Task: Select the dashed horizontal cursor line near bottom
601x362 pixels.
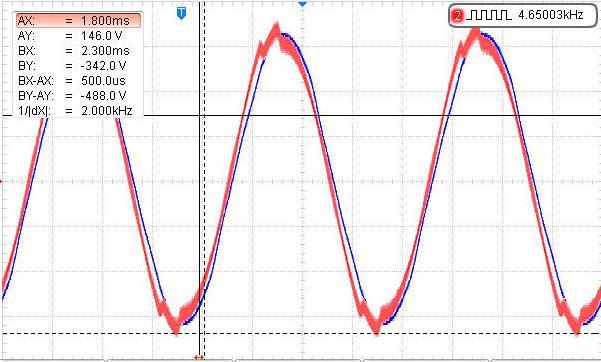Action: [300, 334]
